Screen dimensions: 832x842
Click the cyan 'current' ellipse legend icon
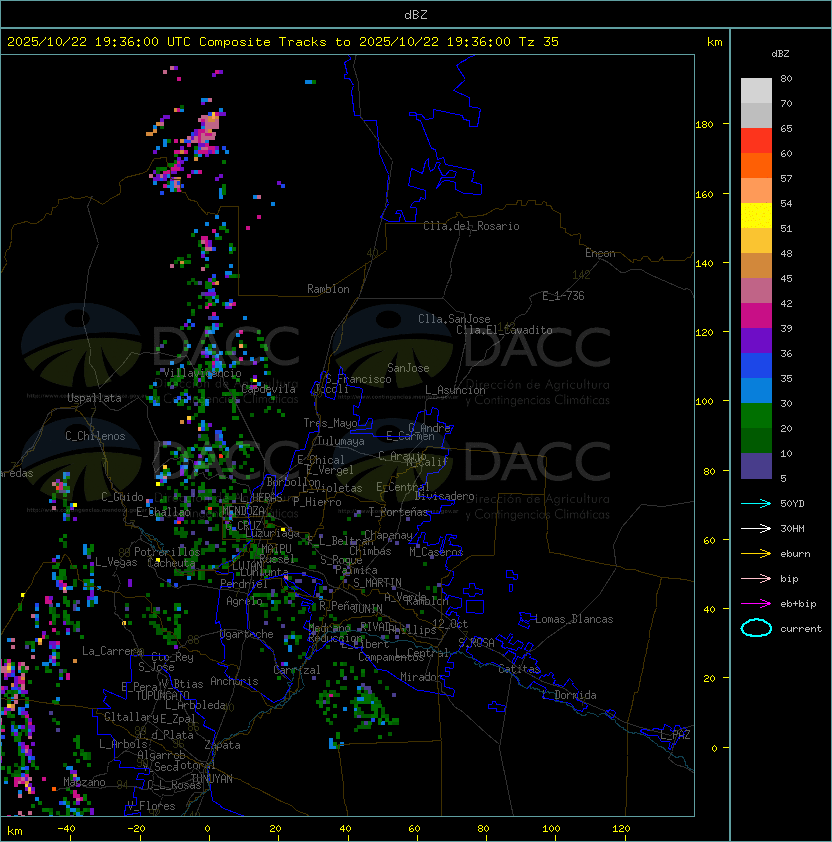tap(756, 628)
